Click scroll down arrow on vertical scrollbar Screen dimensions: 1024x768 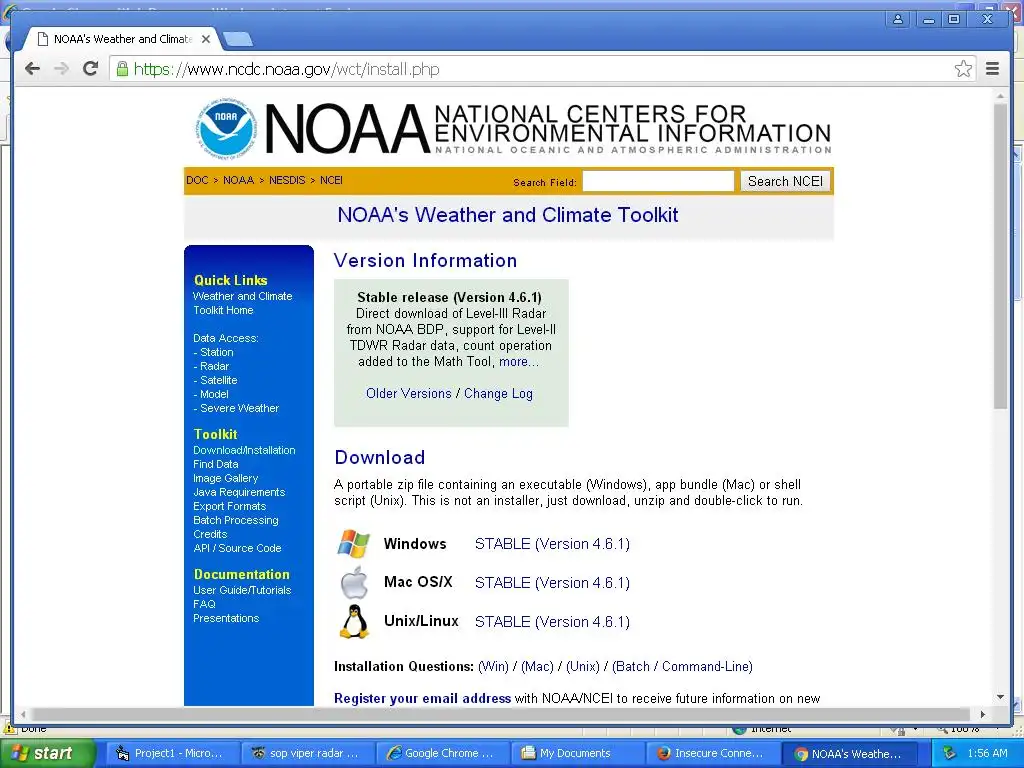pos(1000,697)
